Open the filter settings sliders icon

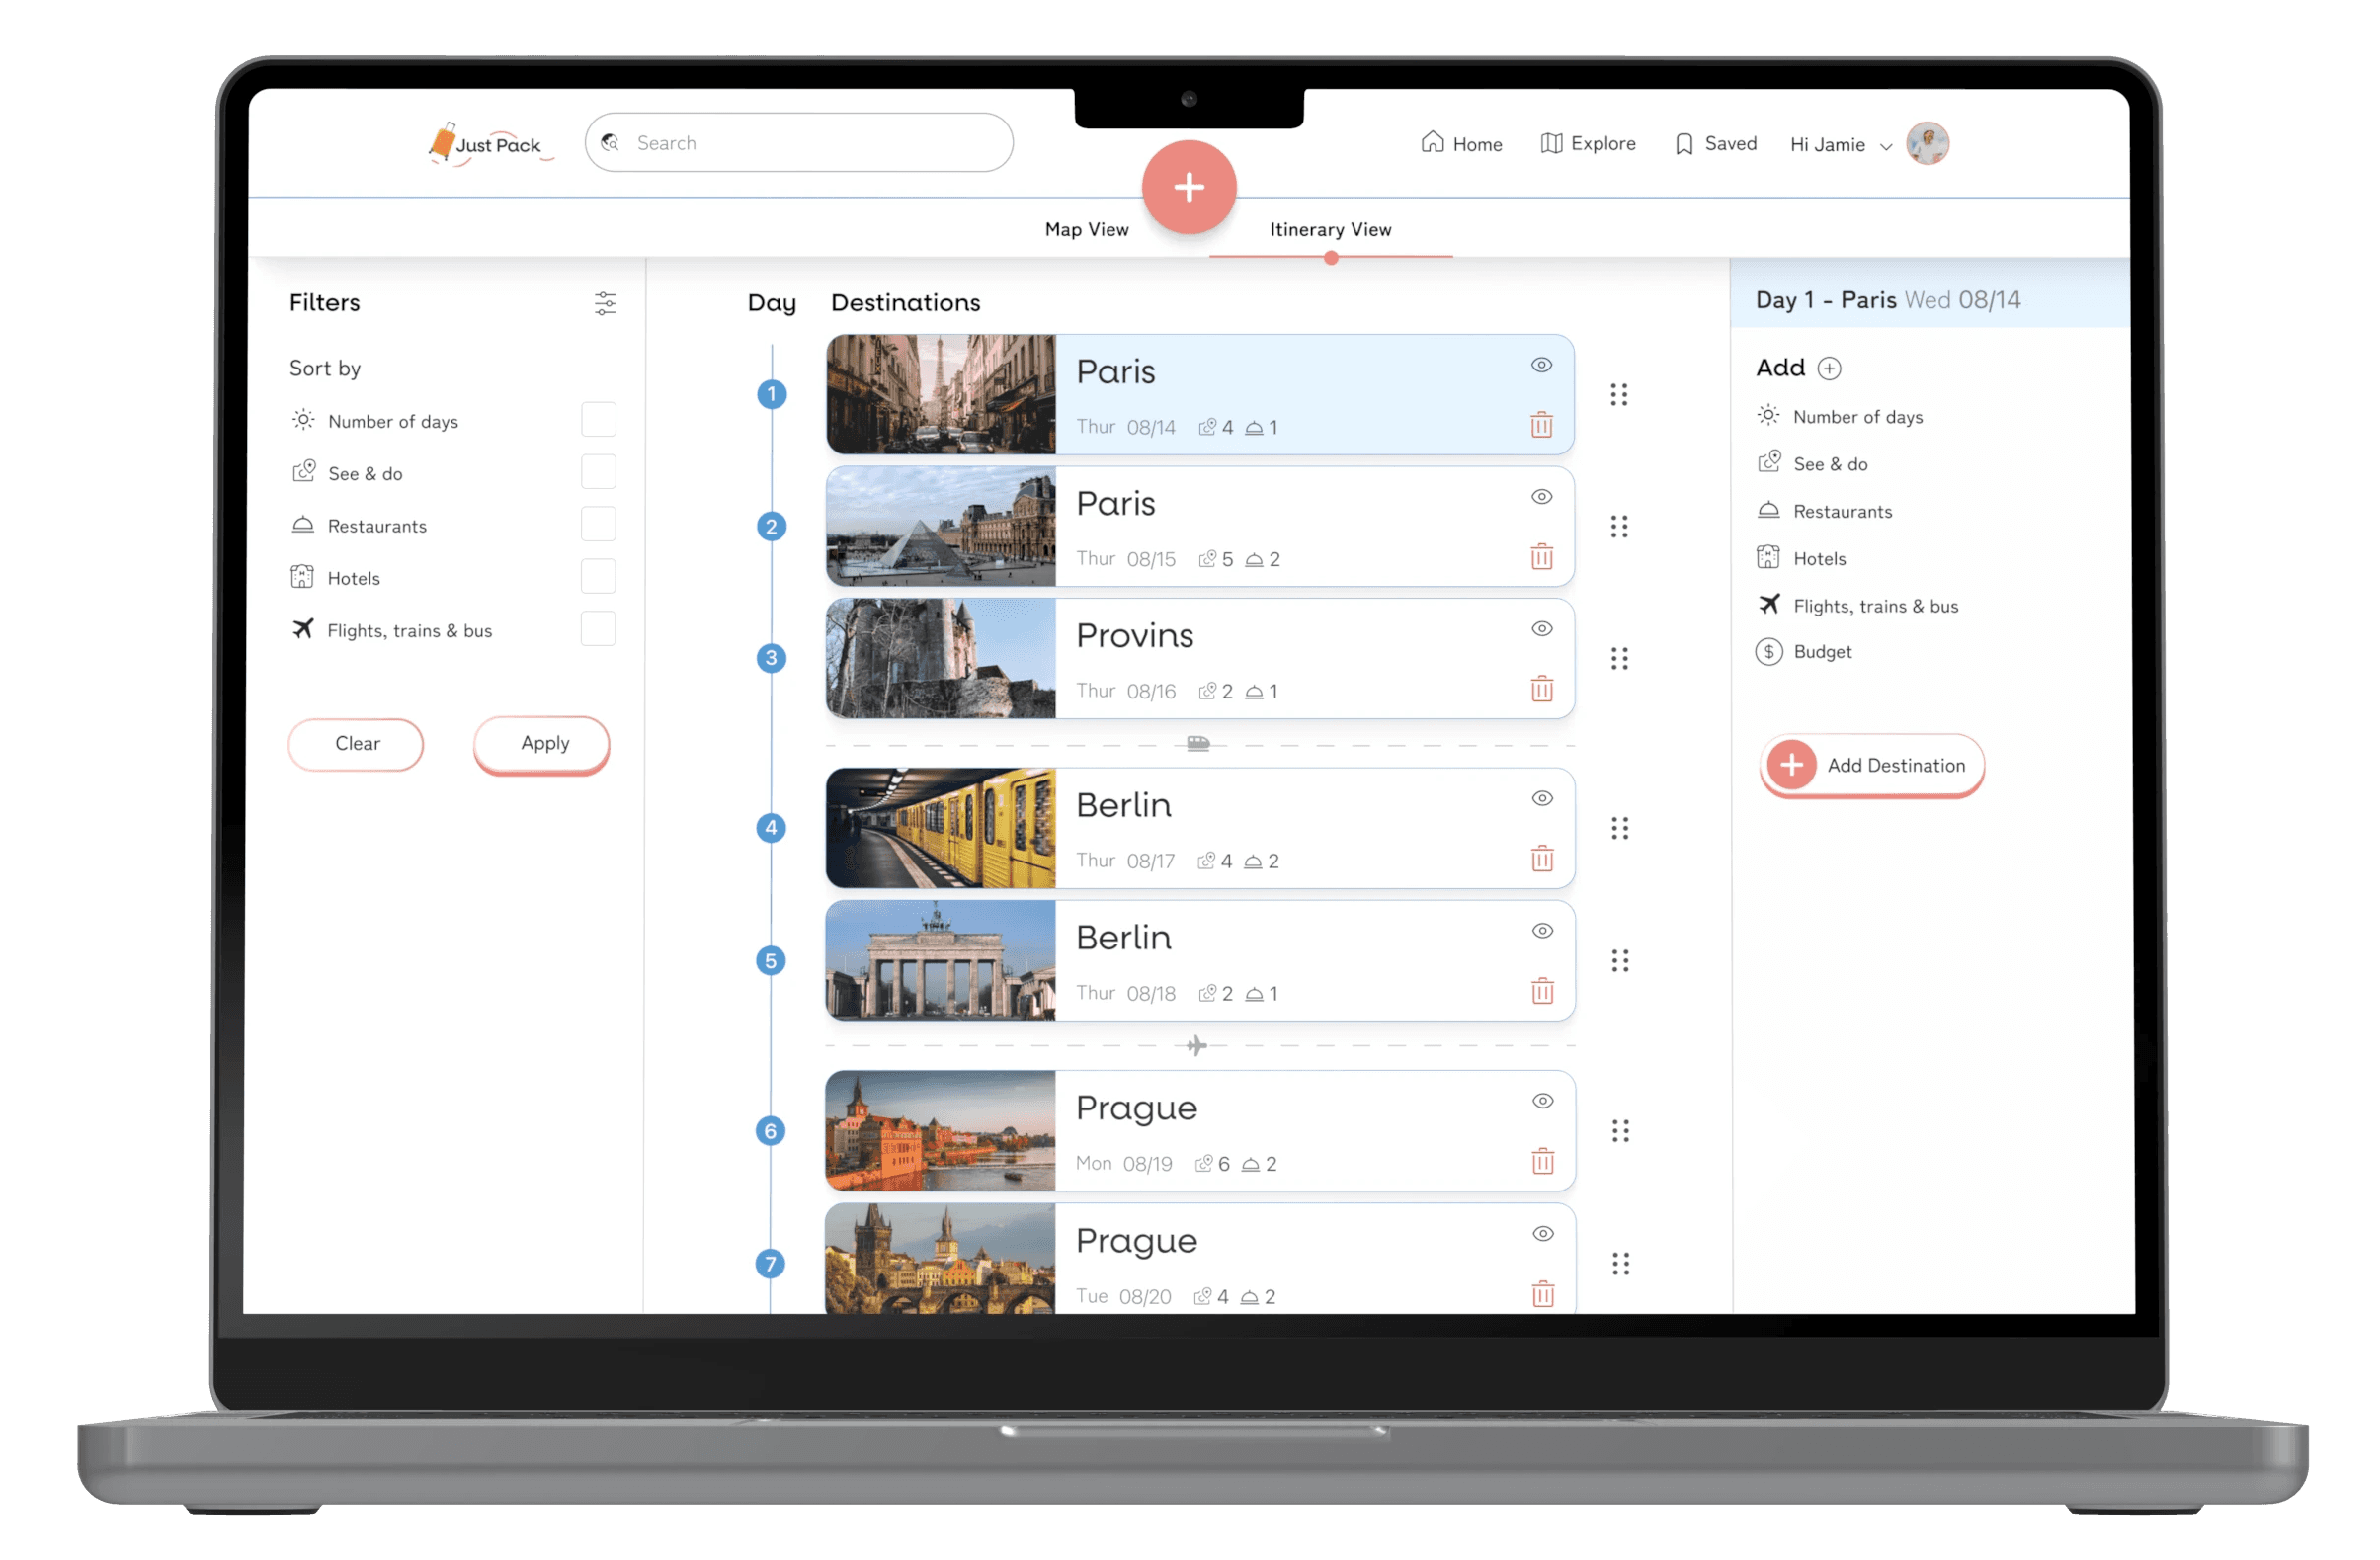606,304
